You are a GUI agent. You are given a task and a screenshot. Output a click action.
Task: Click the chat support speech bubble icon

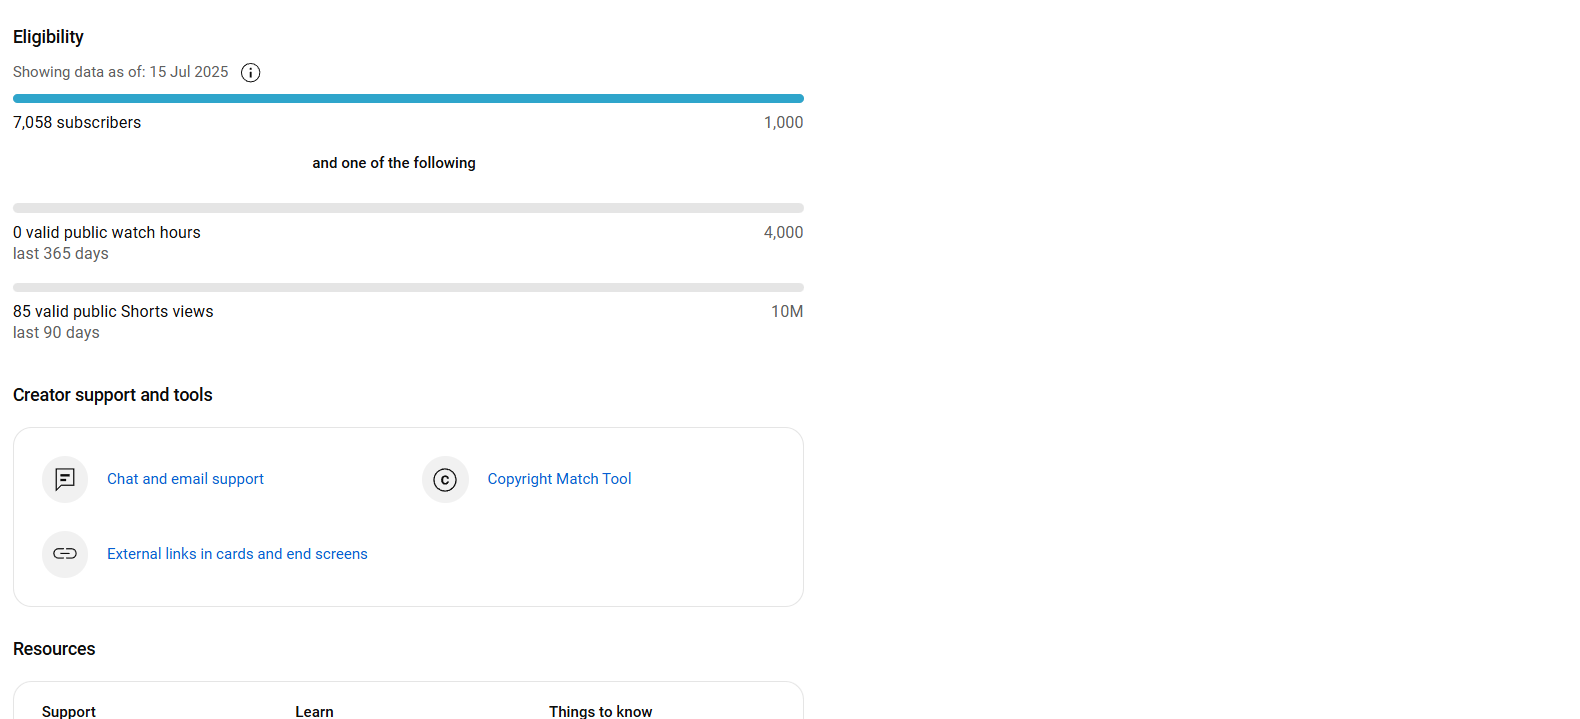pyautogui.click(x=65, y=480)
